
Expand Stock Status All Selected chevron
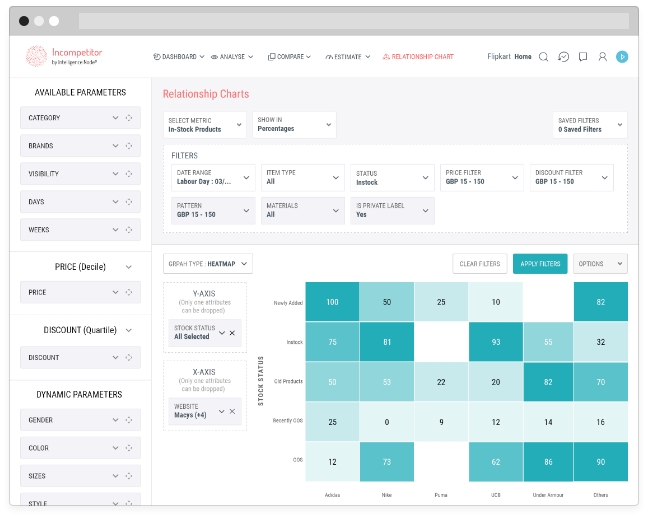(222, 333)
